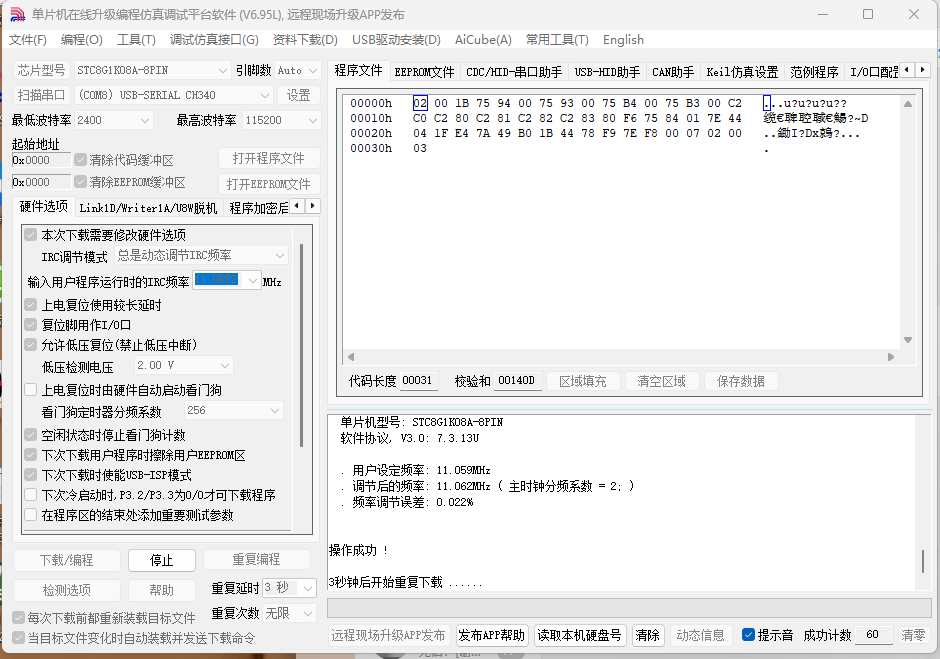940x659 pixels.
Task: Click the download progress bar
Action: pos(628,608)
